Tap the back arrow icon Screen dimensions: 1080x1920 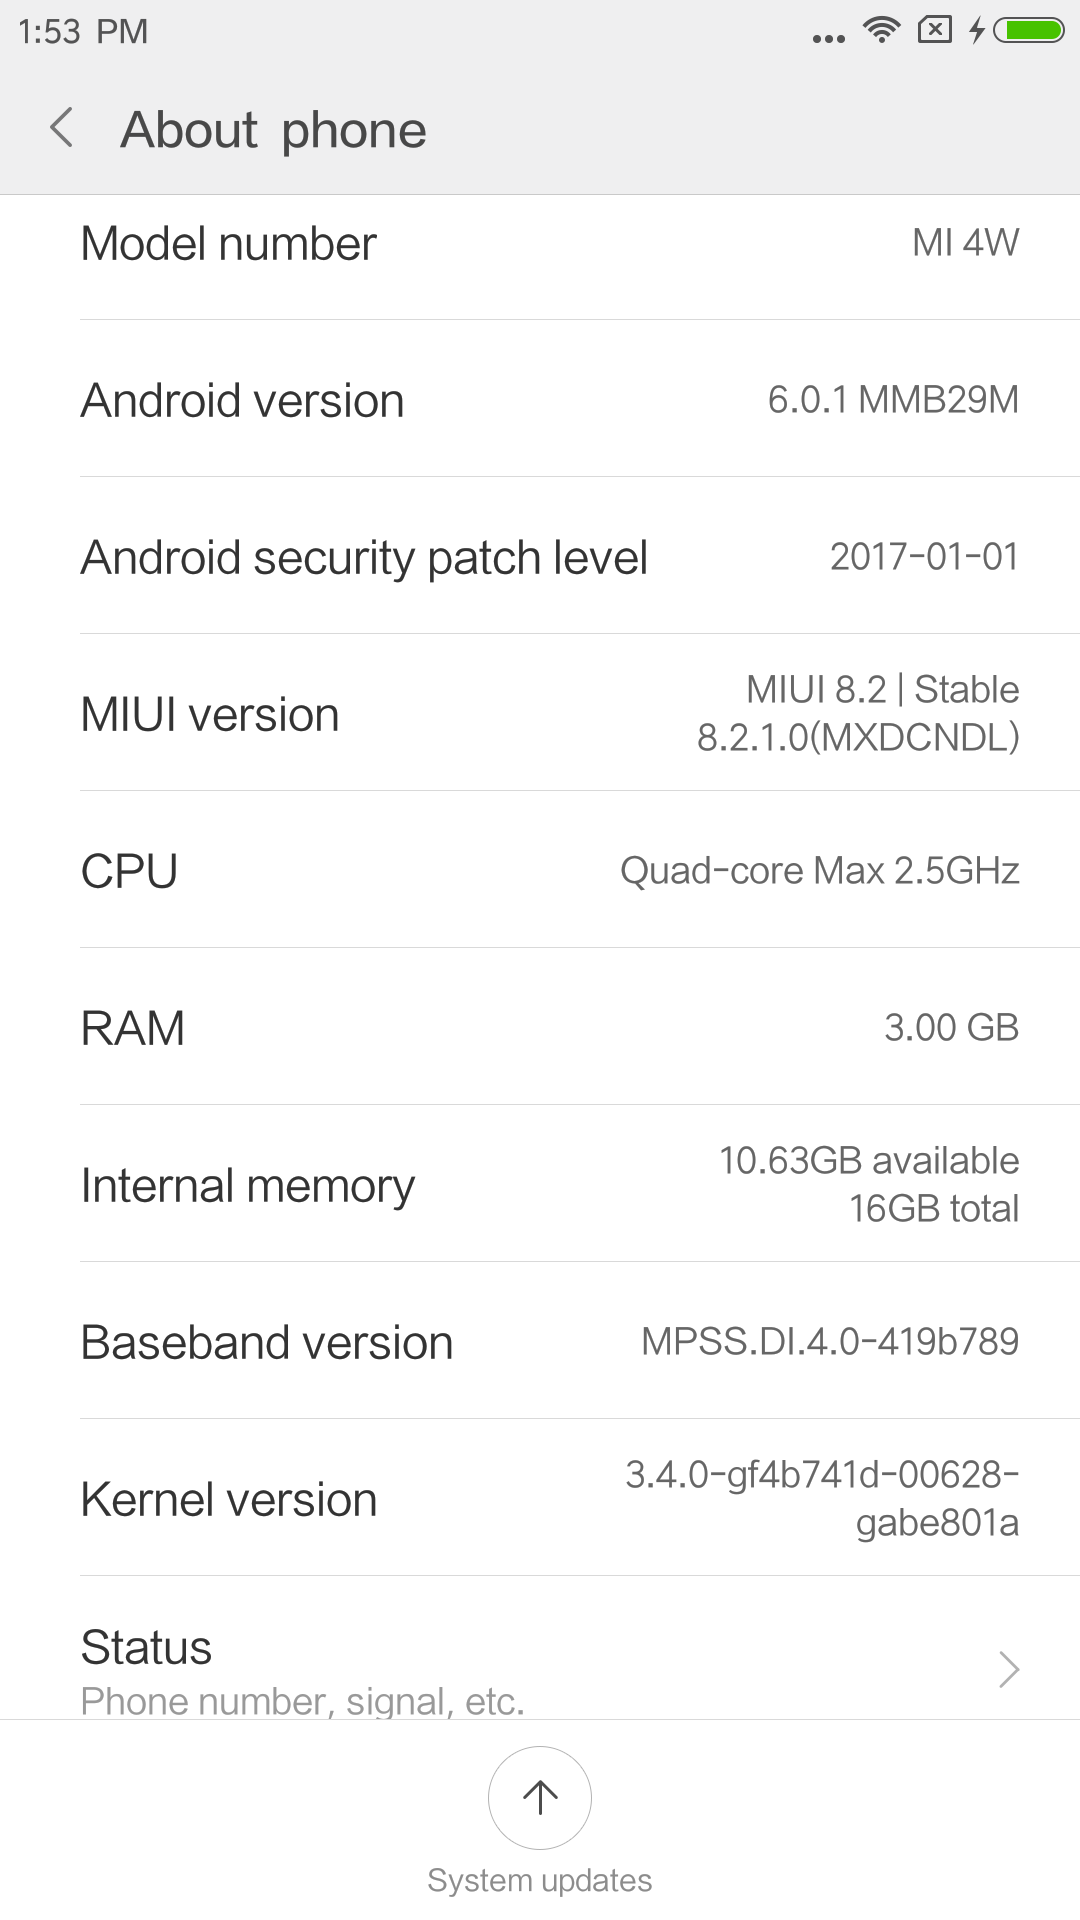point(62,129)
